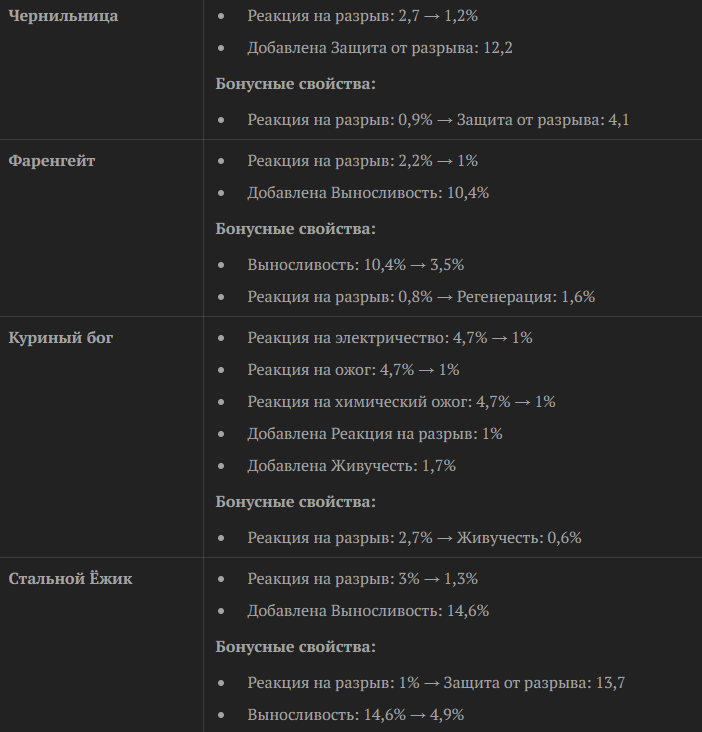Click the "Фаренгейт" artifact name
Viewport: 702px width, 732px height.
click(x=52, y=160)
